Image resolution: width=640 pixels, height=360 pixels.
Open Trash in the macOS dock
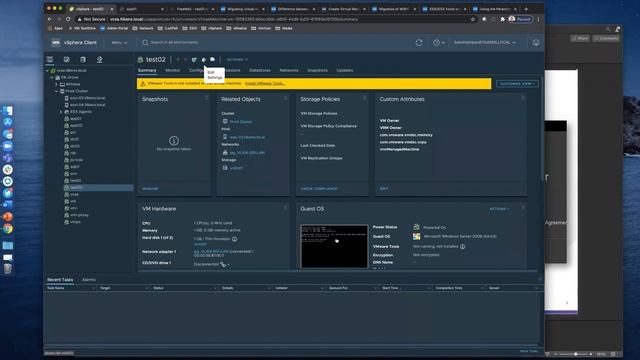(x=8, y=268)
